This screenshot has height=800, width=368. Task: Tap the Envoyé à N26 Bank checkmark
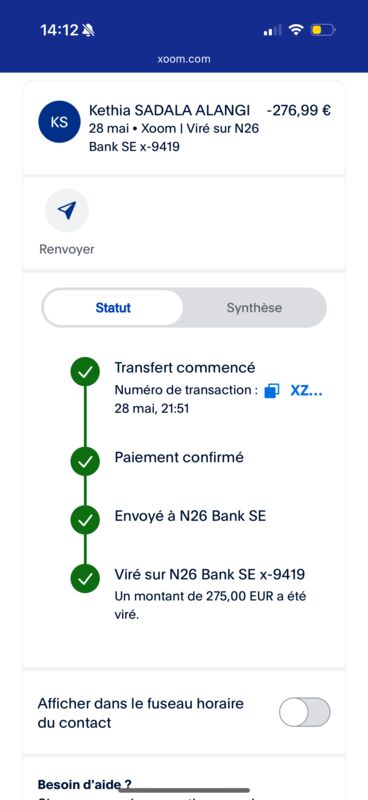point(85,520)
